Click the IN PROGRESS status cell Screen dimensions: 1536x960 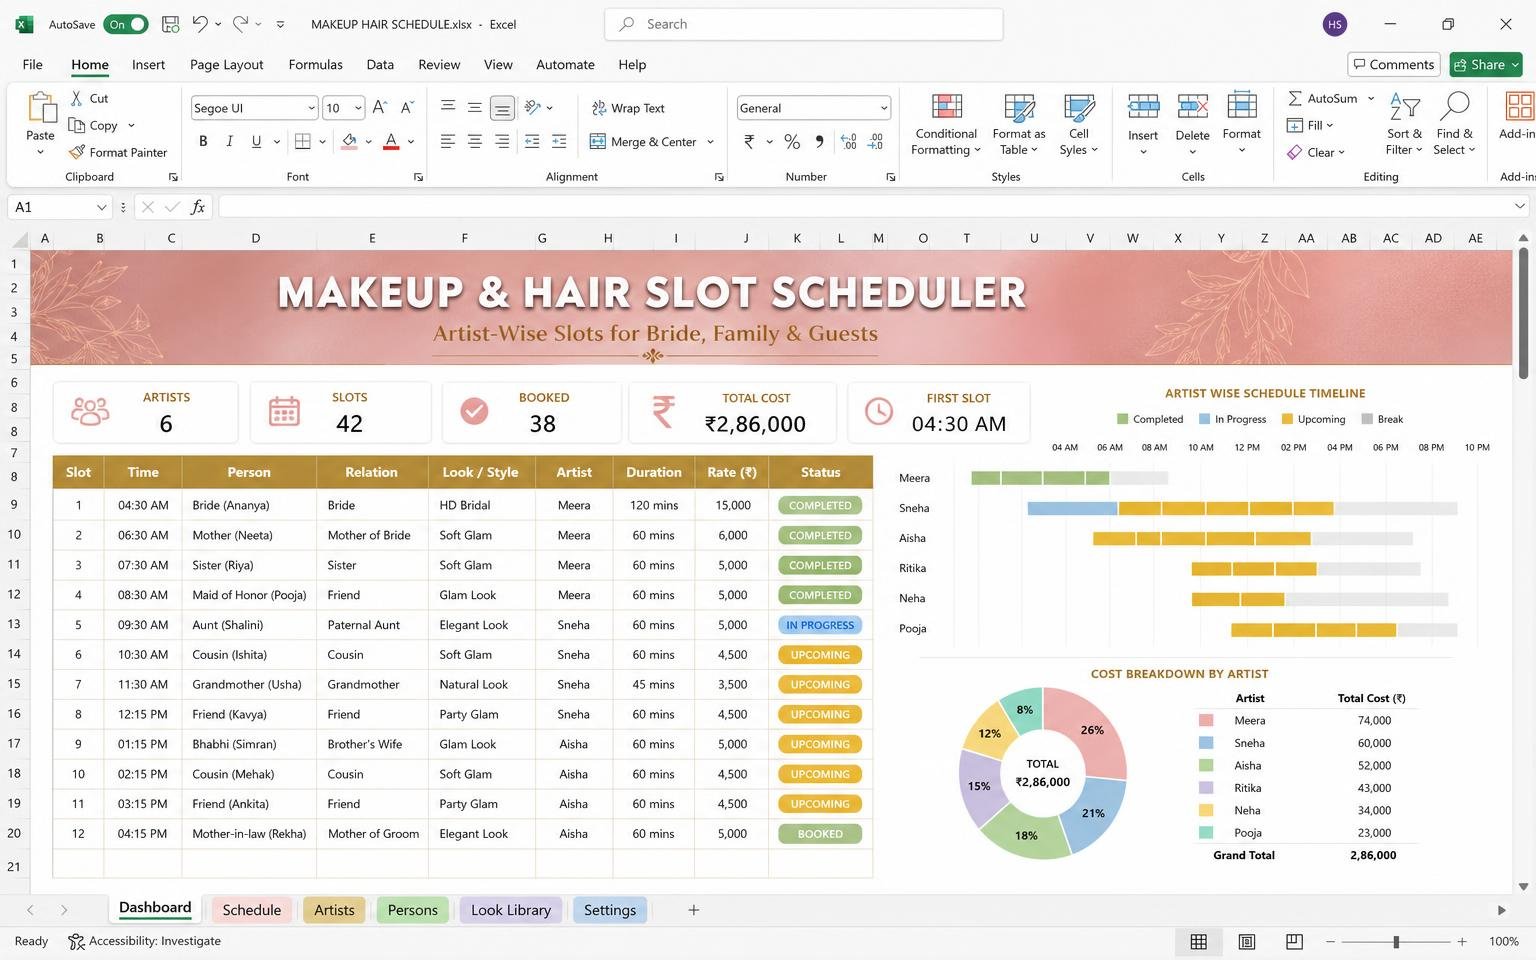pyautogui.click(x=820, y=625)
